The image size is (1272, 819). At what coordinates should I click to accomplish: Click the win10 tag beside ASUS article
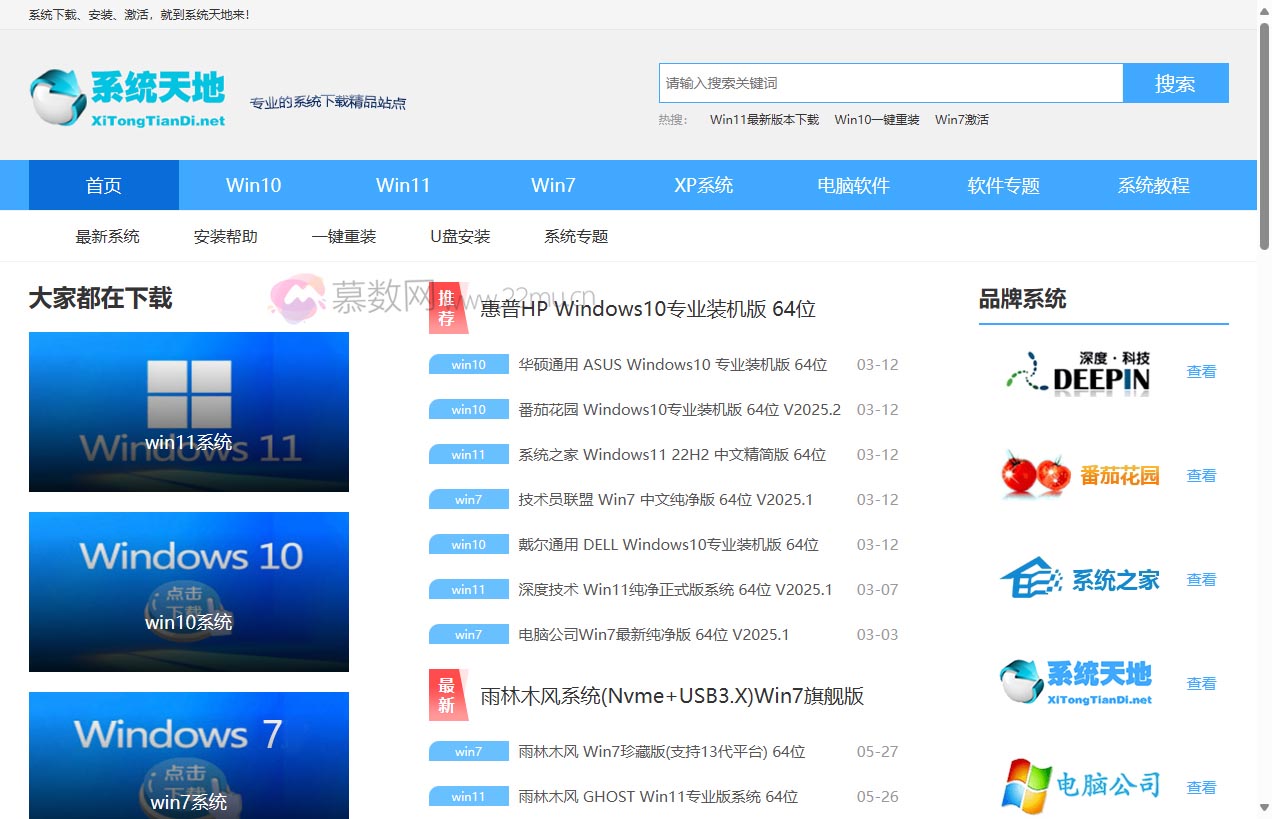pyautogui.click(x=468, y=364)
